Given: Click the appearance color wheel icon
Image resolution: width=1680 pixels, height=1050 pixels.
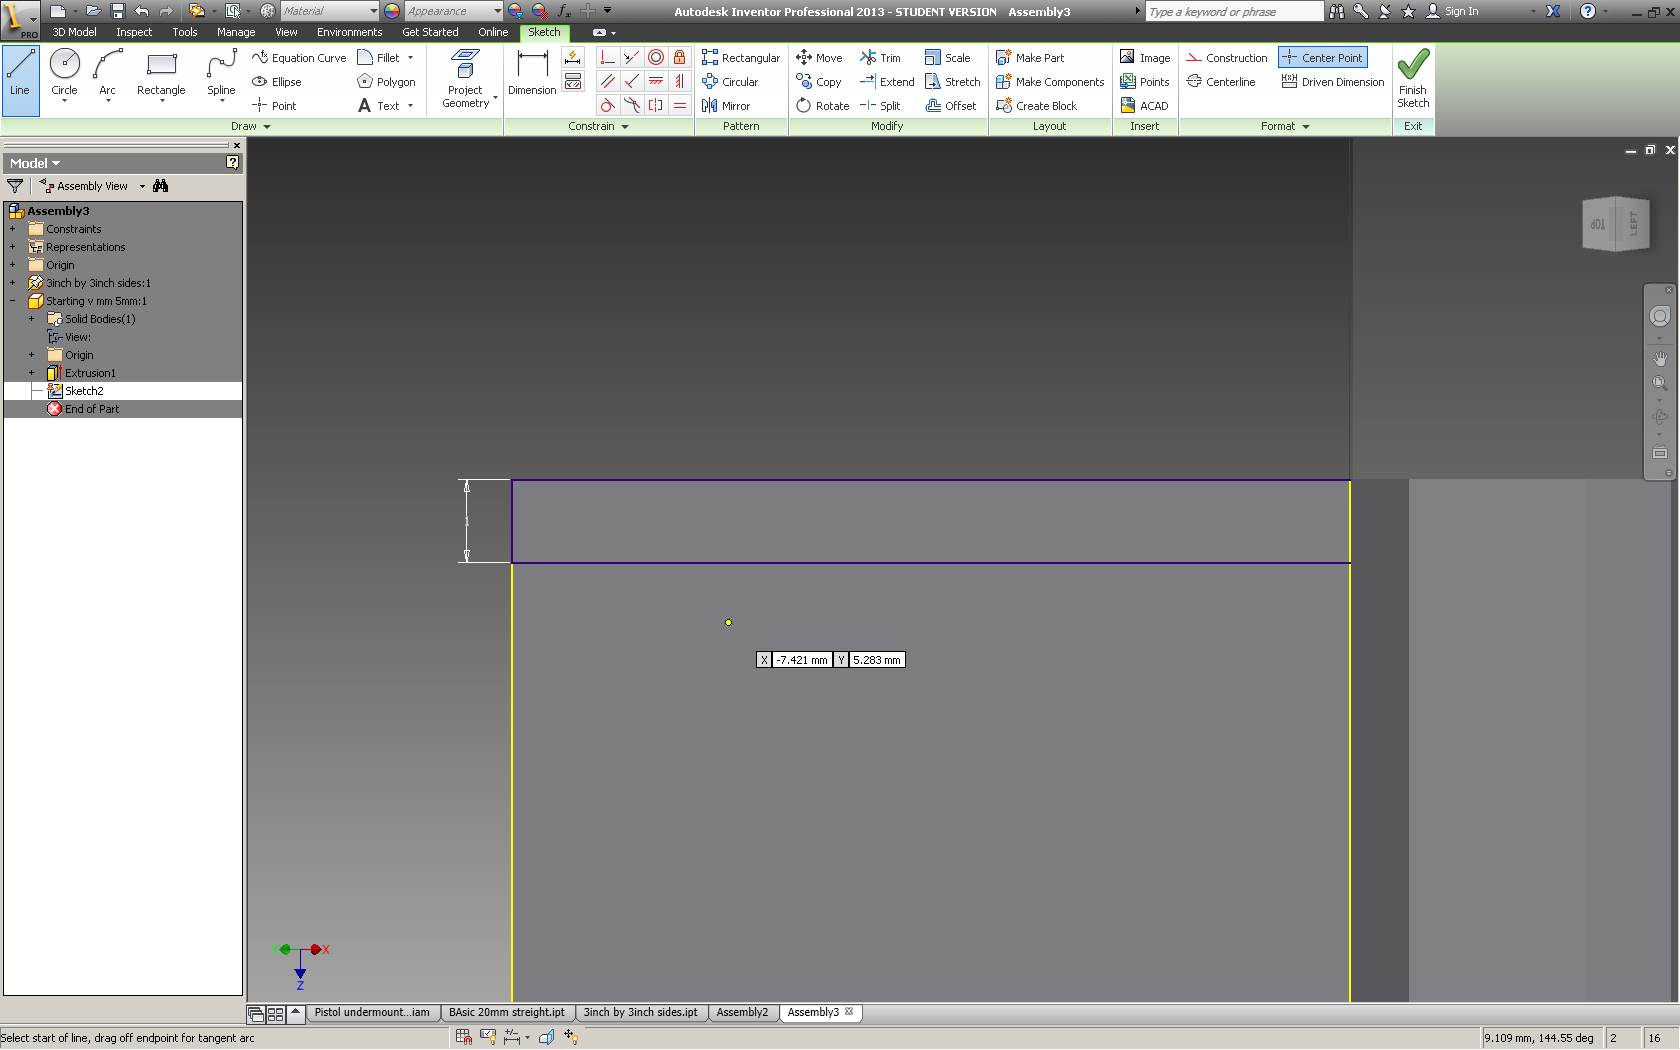Looking at the screenshot, I should (392, 11).
